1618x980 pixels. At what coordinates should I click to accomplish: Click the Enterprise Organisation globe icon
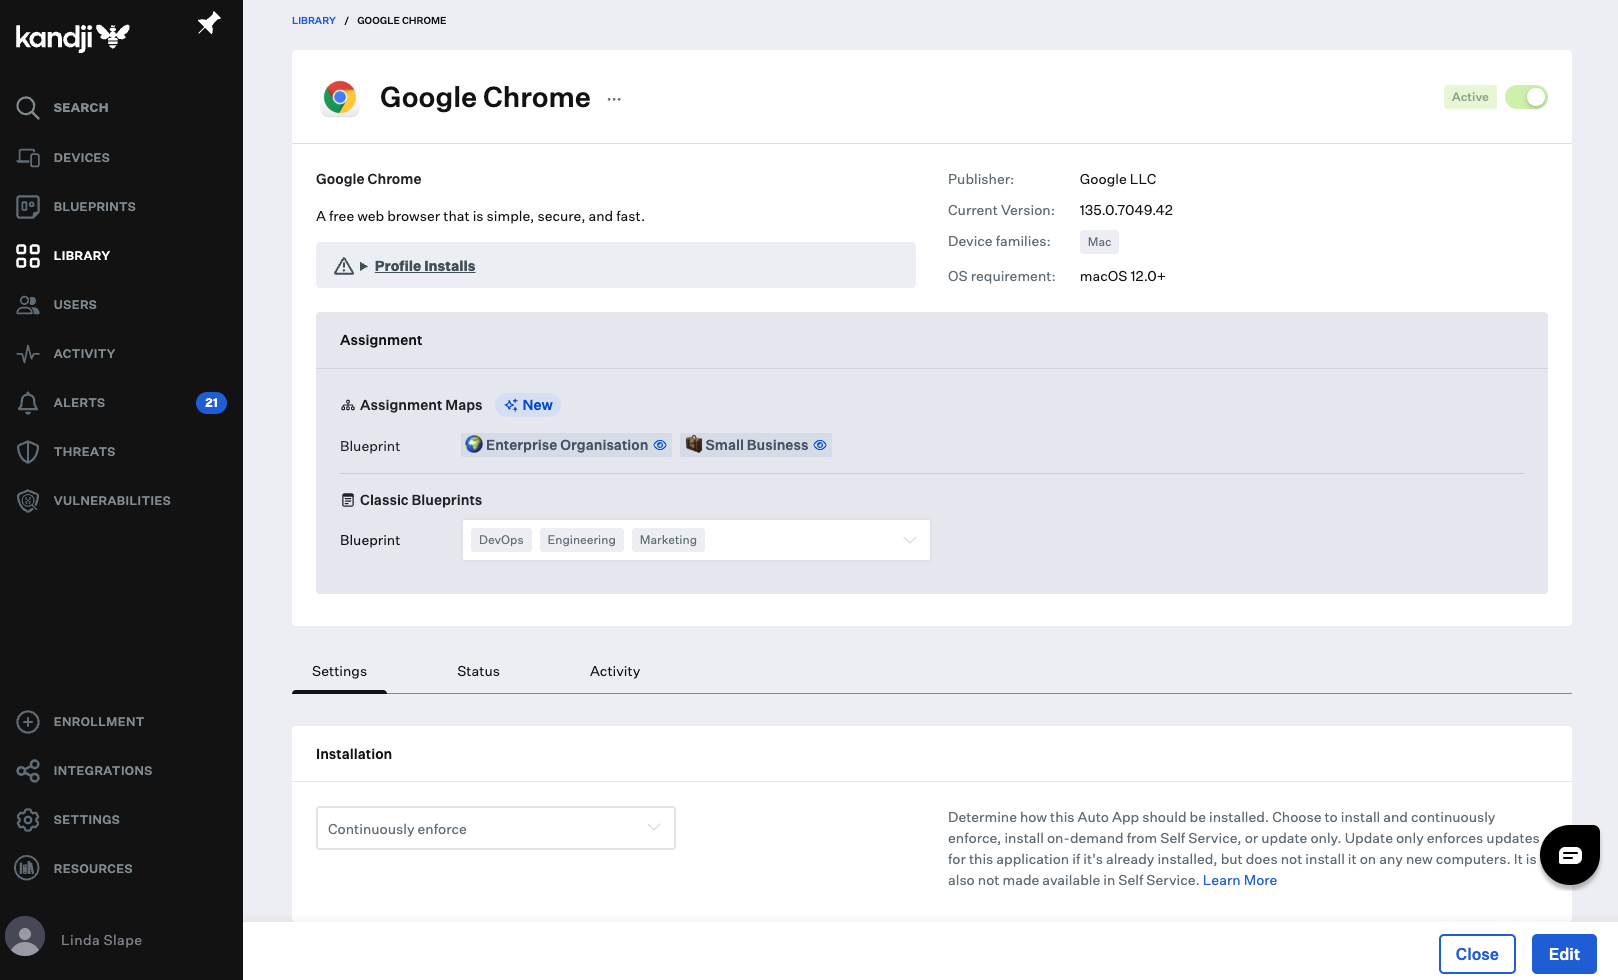point(474,444)
